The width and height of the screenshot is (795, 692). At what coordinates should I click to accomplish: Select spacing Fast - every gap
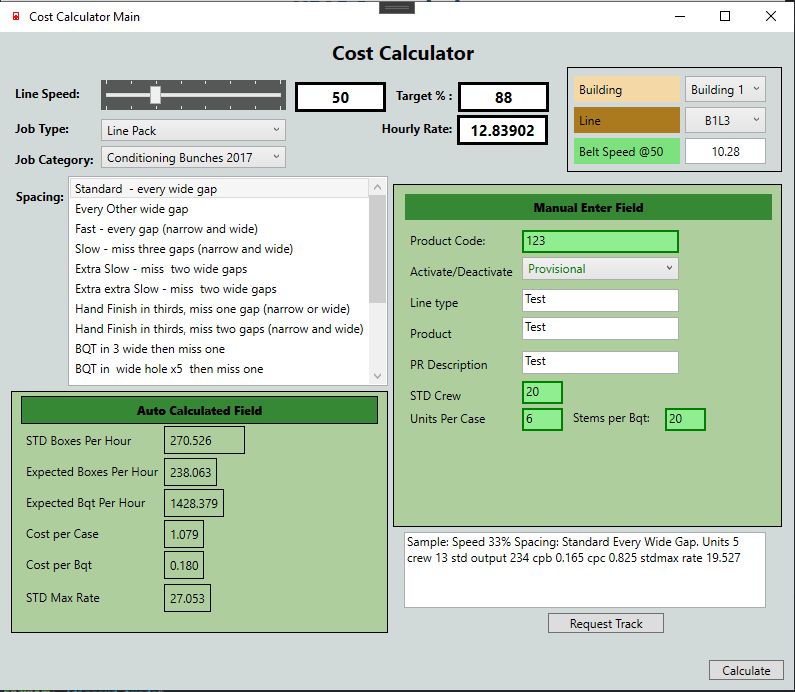[219, 229]
